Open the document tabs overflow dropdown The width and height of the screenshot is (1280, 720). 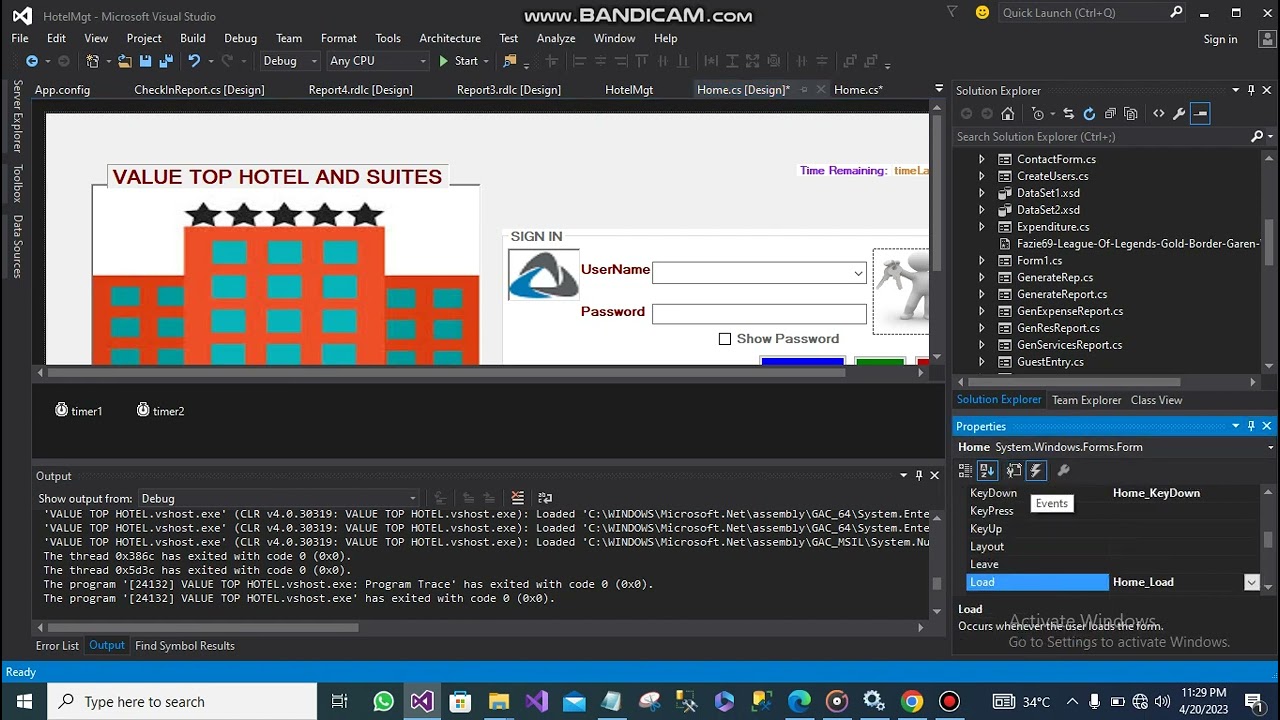[938, 89]
